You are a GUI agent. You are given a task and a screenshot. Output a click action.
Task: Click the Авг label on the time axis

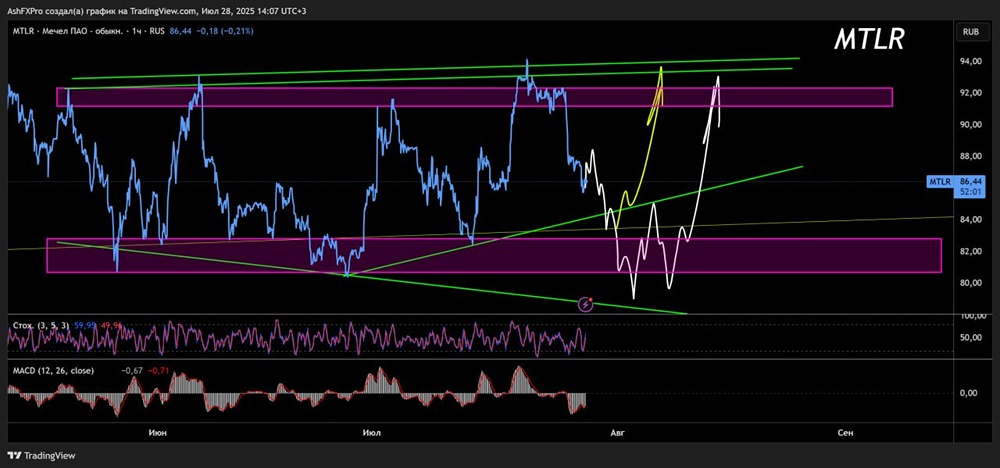[x=618, y=433]
